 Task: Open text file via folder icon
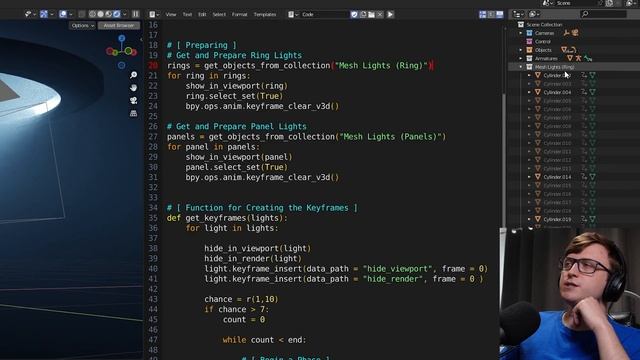(371, 14)
